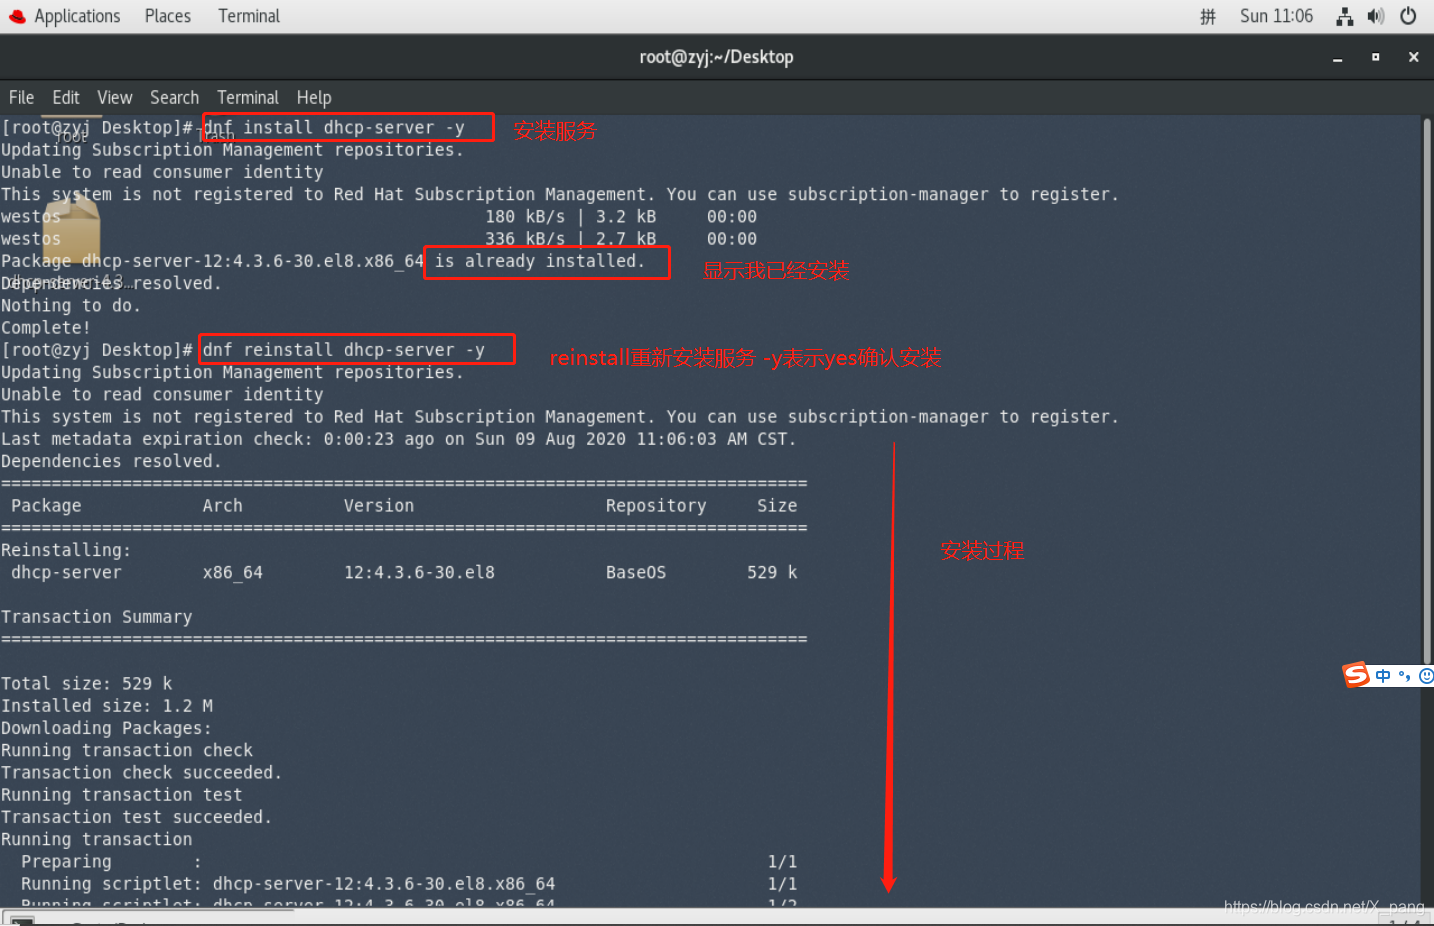This screenshot has width=1434, height=926.
Task: Open the Applications menu
Action: pyautogui.click(x=77, y=16)
